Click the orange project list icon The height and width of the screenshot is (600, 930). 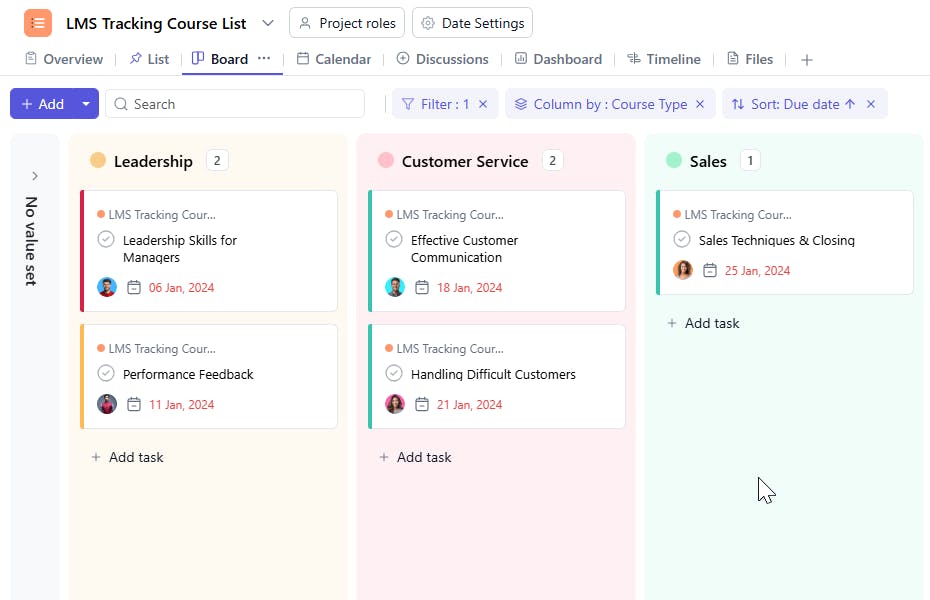tap(38, 23)
